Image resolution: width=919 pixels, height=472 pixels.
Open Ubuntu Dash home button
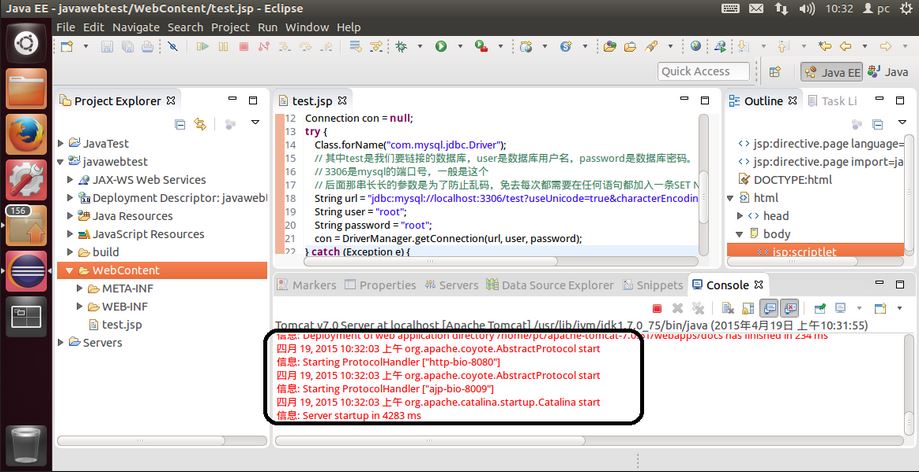point(26,43)
